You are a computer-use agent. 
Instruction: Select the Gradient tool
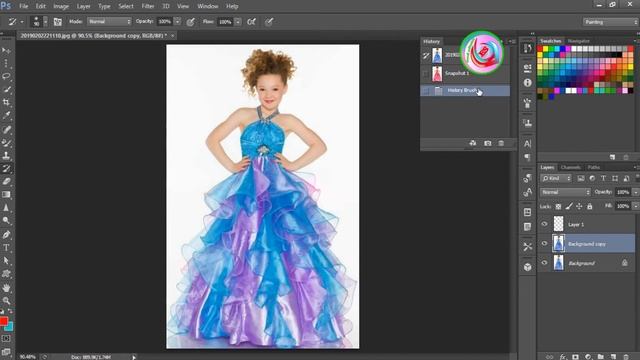(x=6, y=195)
